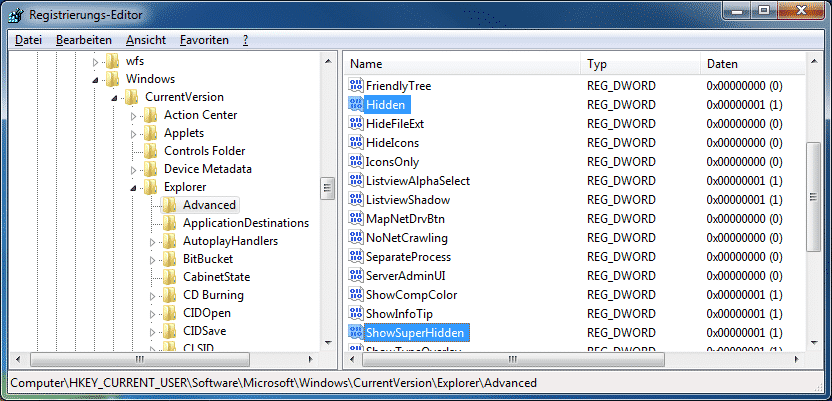Select the CIDOpen key
Image resolution: width=832 pixels, height=401 pixels.
pos(207,313)
